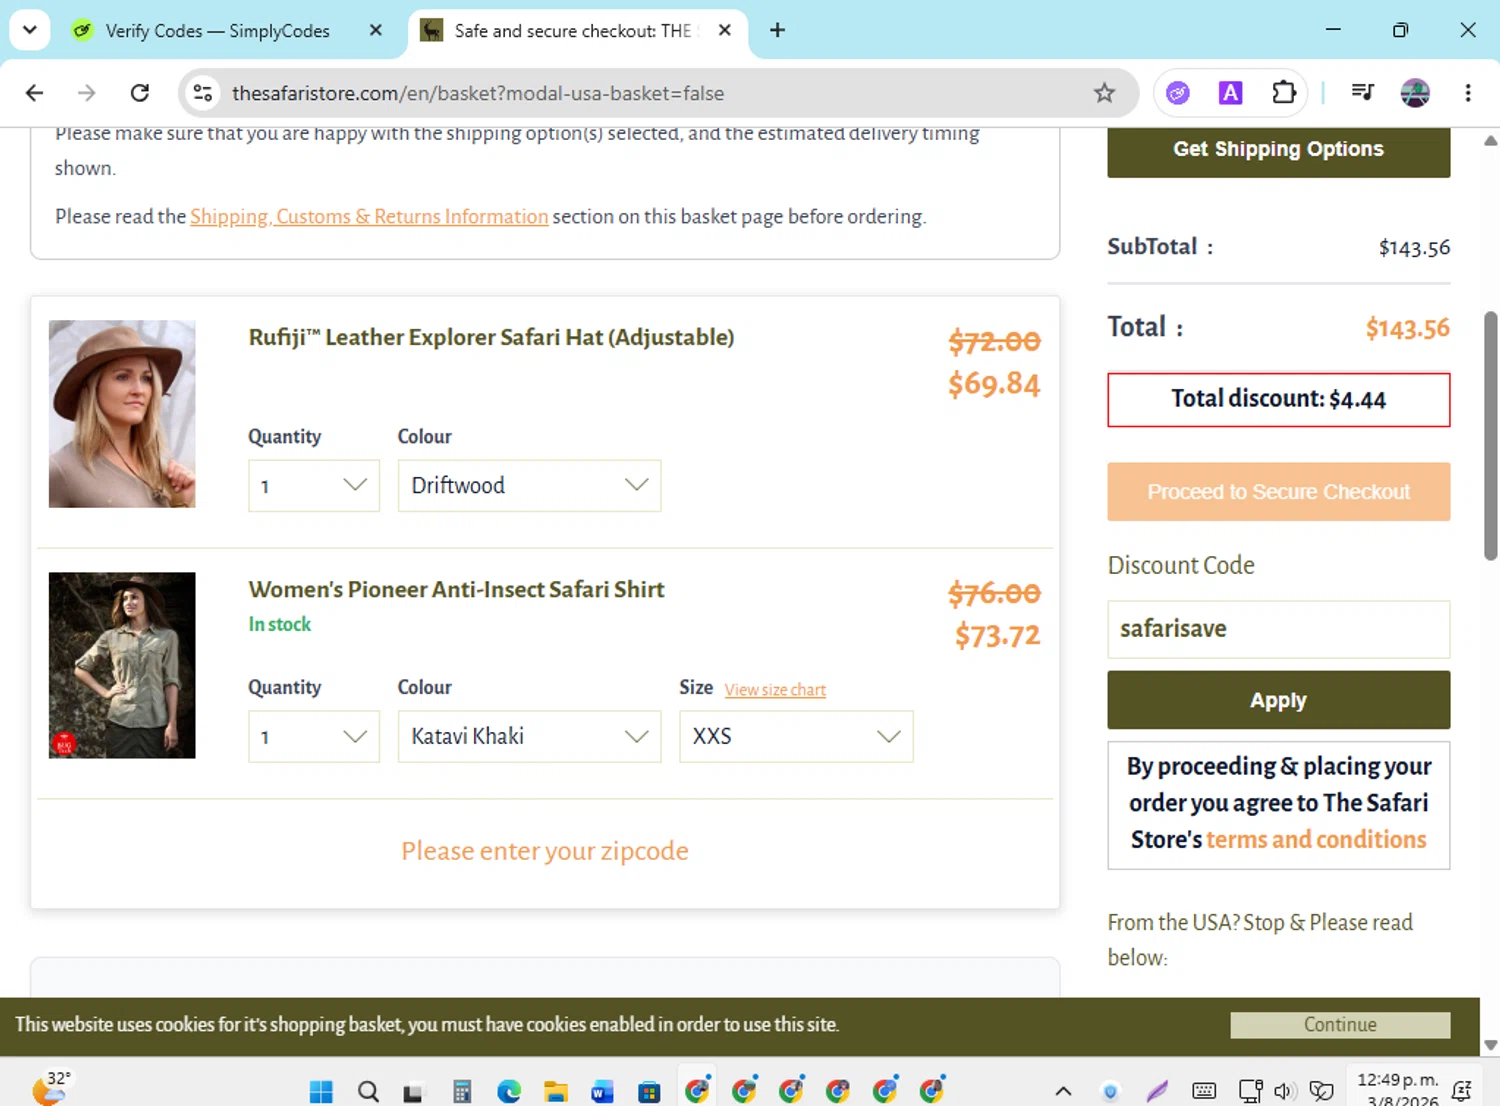This screenshot has width=1500, height=1106.
Task: Open Quantity dropdown for the Rufiji hat
Action: click(314, 486)
